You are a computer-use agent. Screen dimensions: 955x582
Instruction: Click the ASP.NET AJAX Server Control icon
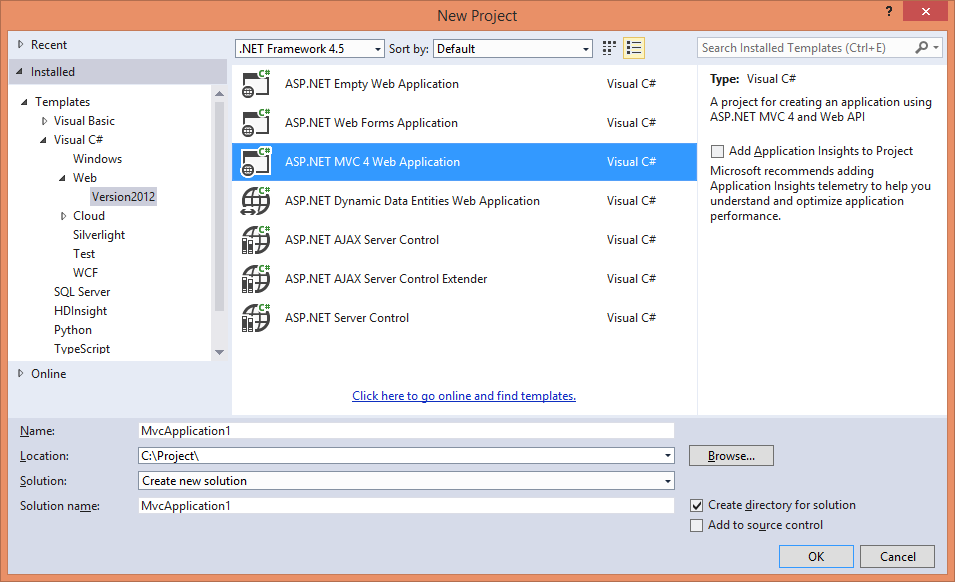coord(256,240)
